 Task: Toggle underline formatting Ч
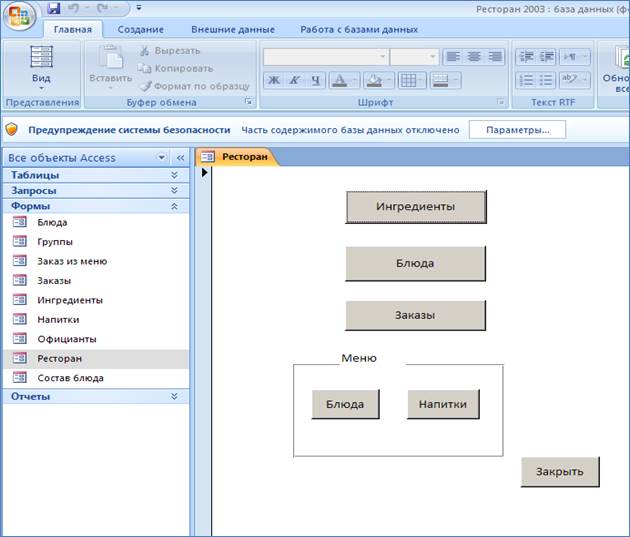(316, 81)
